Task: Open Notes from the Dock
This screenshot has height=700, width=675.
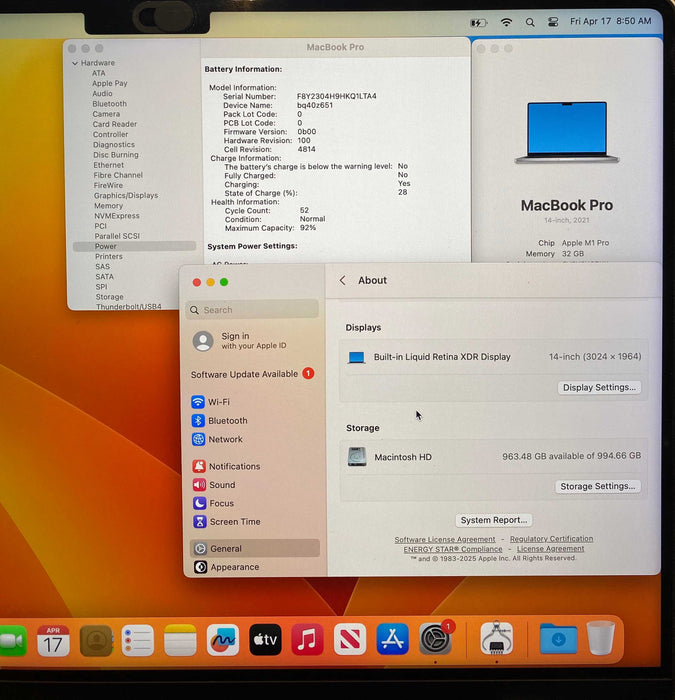Action: pyautogui.click(x=180, y=641)
